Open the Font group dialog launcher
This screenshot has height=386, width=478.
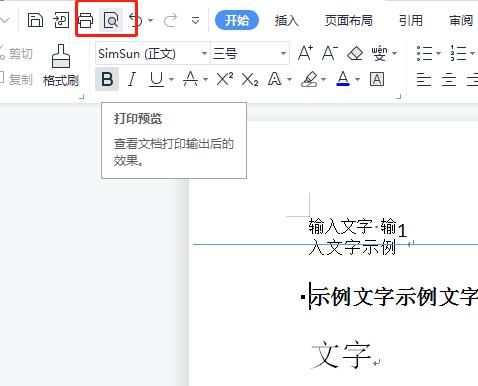pyautogui.click(x=398, y=97)
